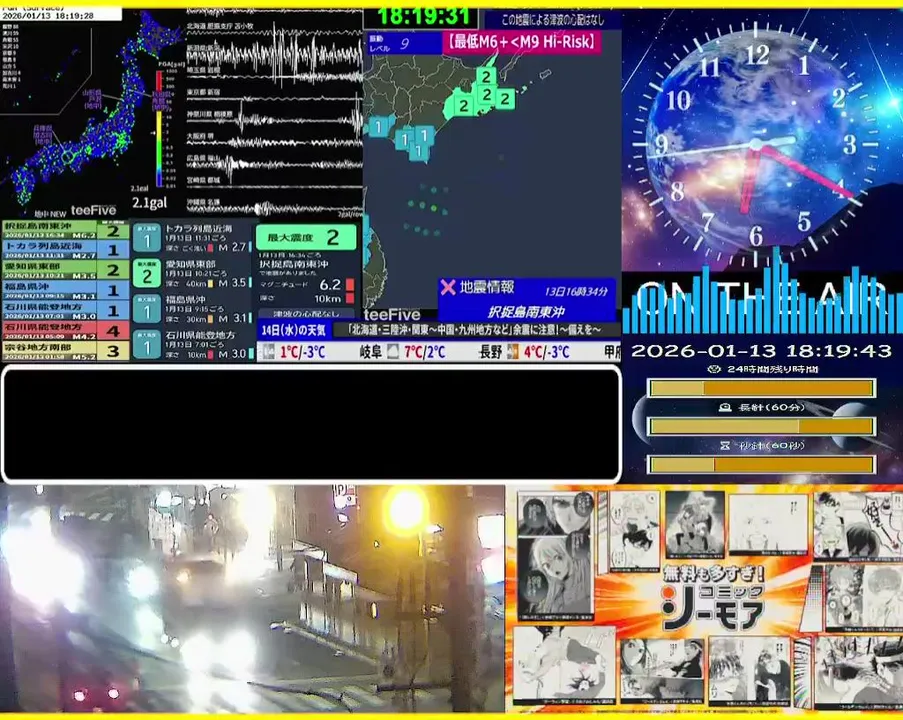The image size is (903, 720).
Task: Click the 津波の心配なし button
Action: (306, 314)
